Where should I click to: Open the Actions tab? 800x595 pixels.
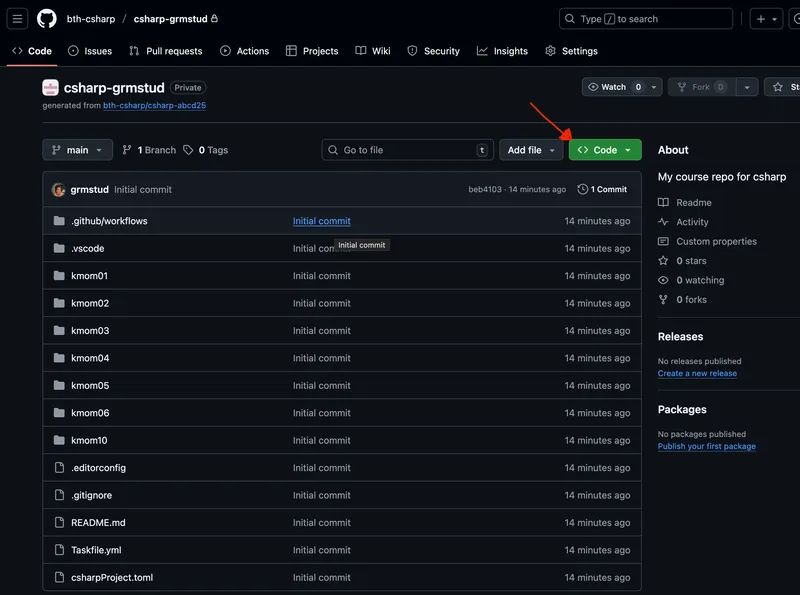(x=244, y=51)
